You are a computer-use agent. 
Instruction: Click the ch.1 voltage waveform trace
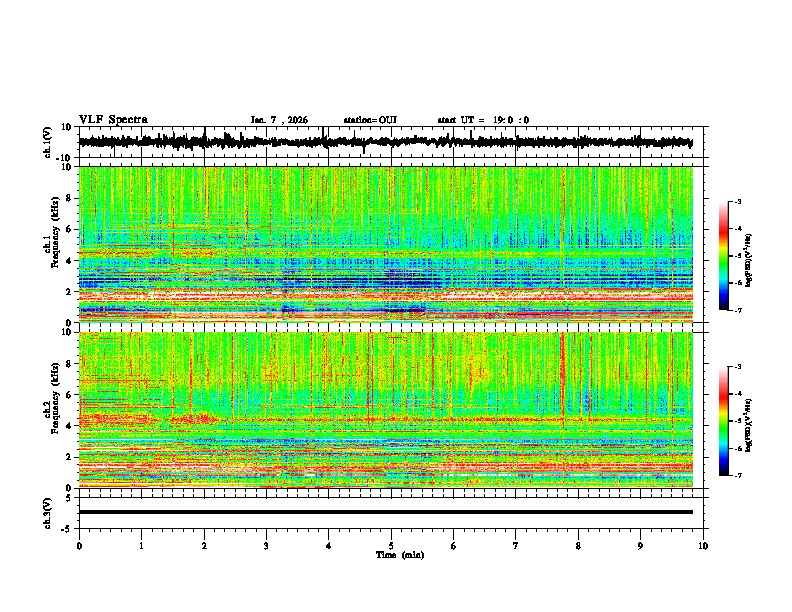385,142
